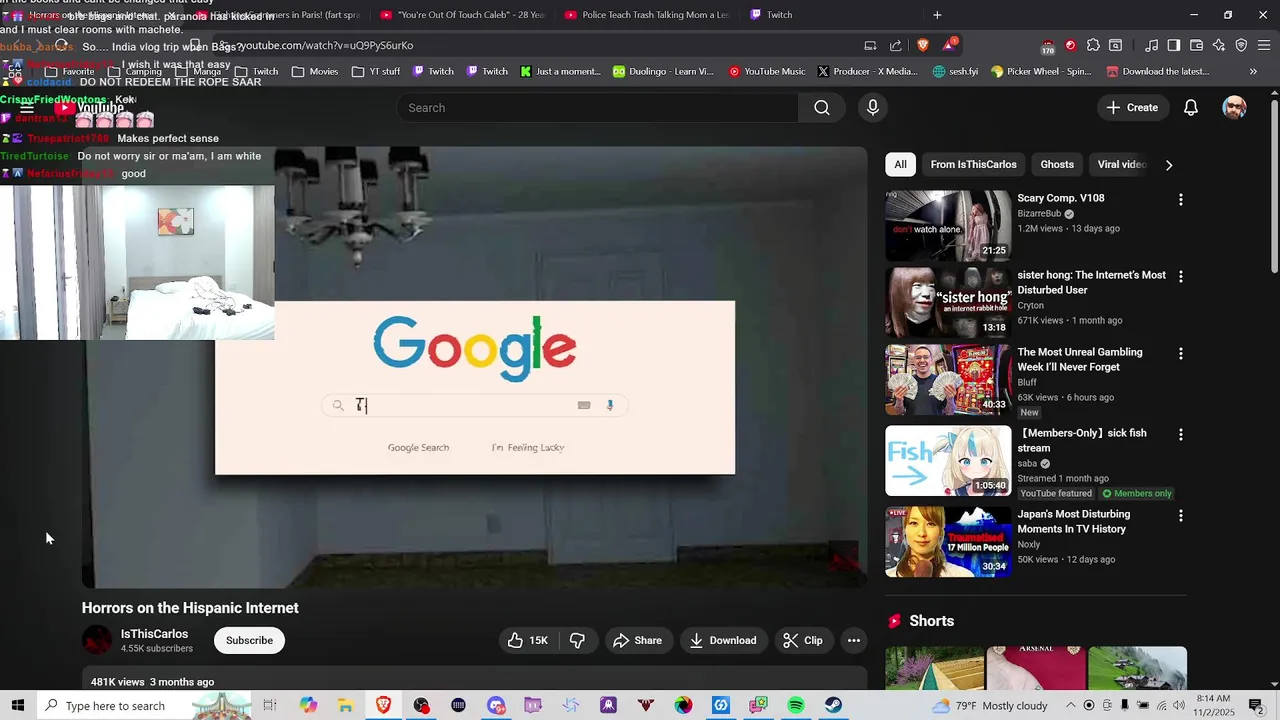
Task: Open the Movies bookmarks folder
Action: click(314, 72)
